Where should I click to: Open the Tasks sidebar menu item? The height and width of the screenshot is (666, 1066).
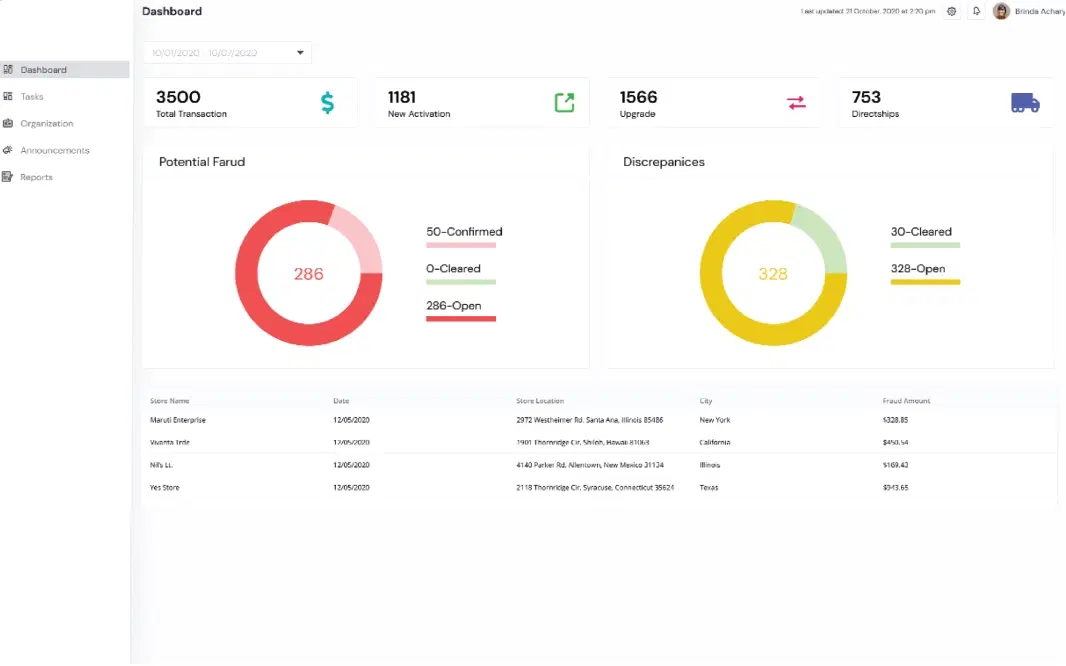pyautogui.click(x=32, y=97)
